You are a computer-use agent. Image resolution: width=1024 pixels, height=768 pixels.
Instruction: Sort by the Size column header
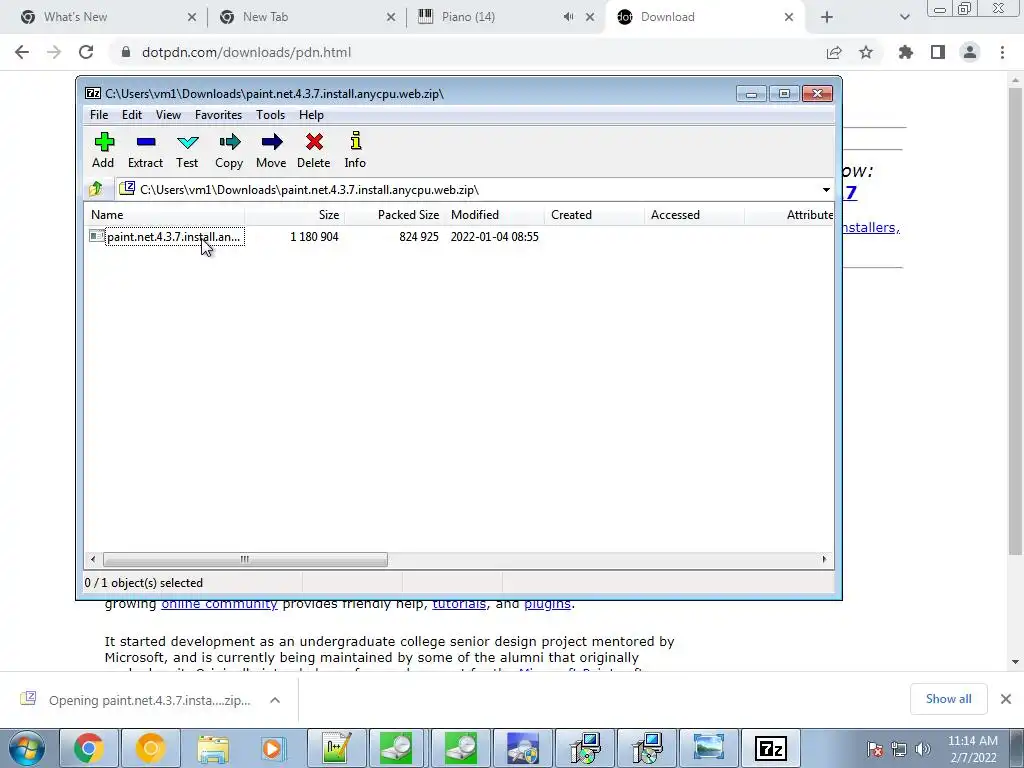tap(295, 215)
